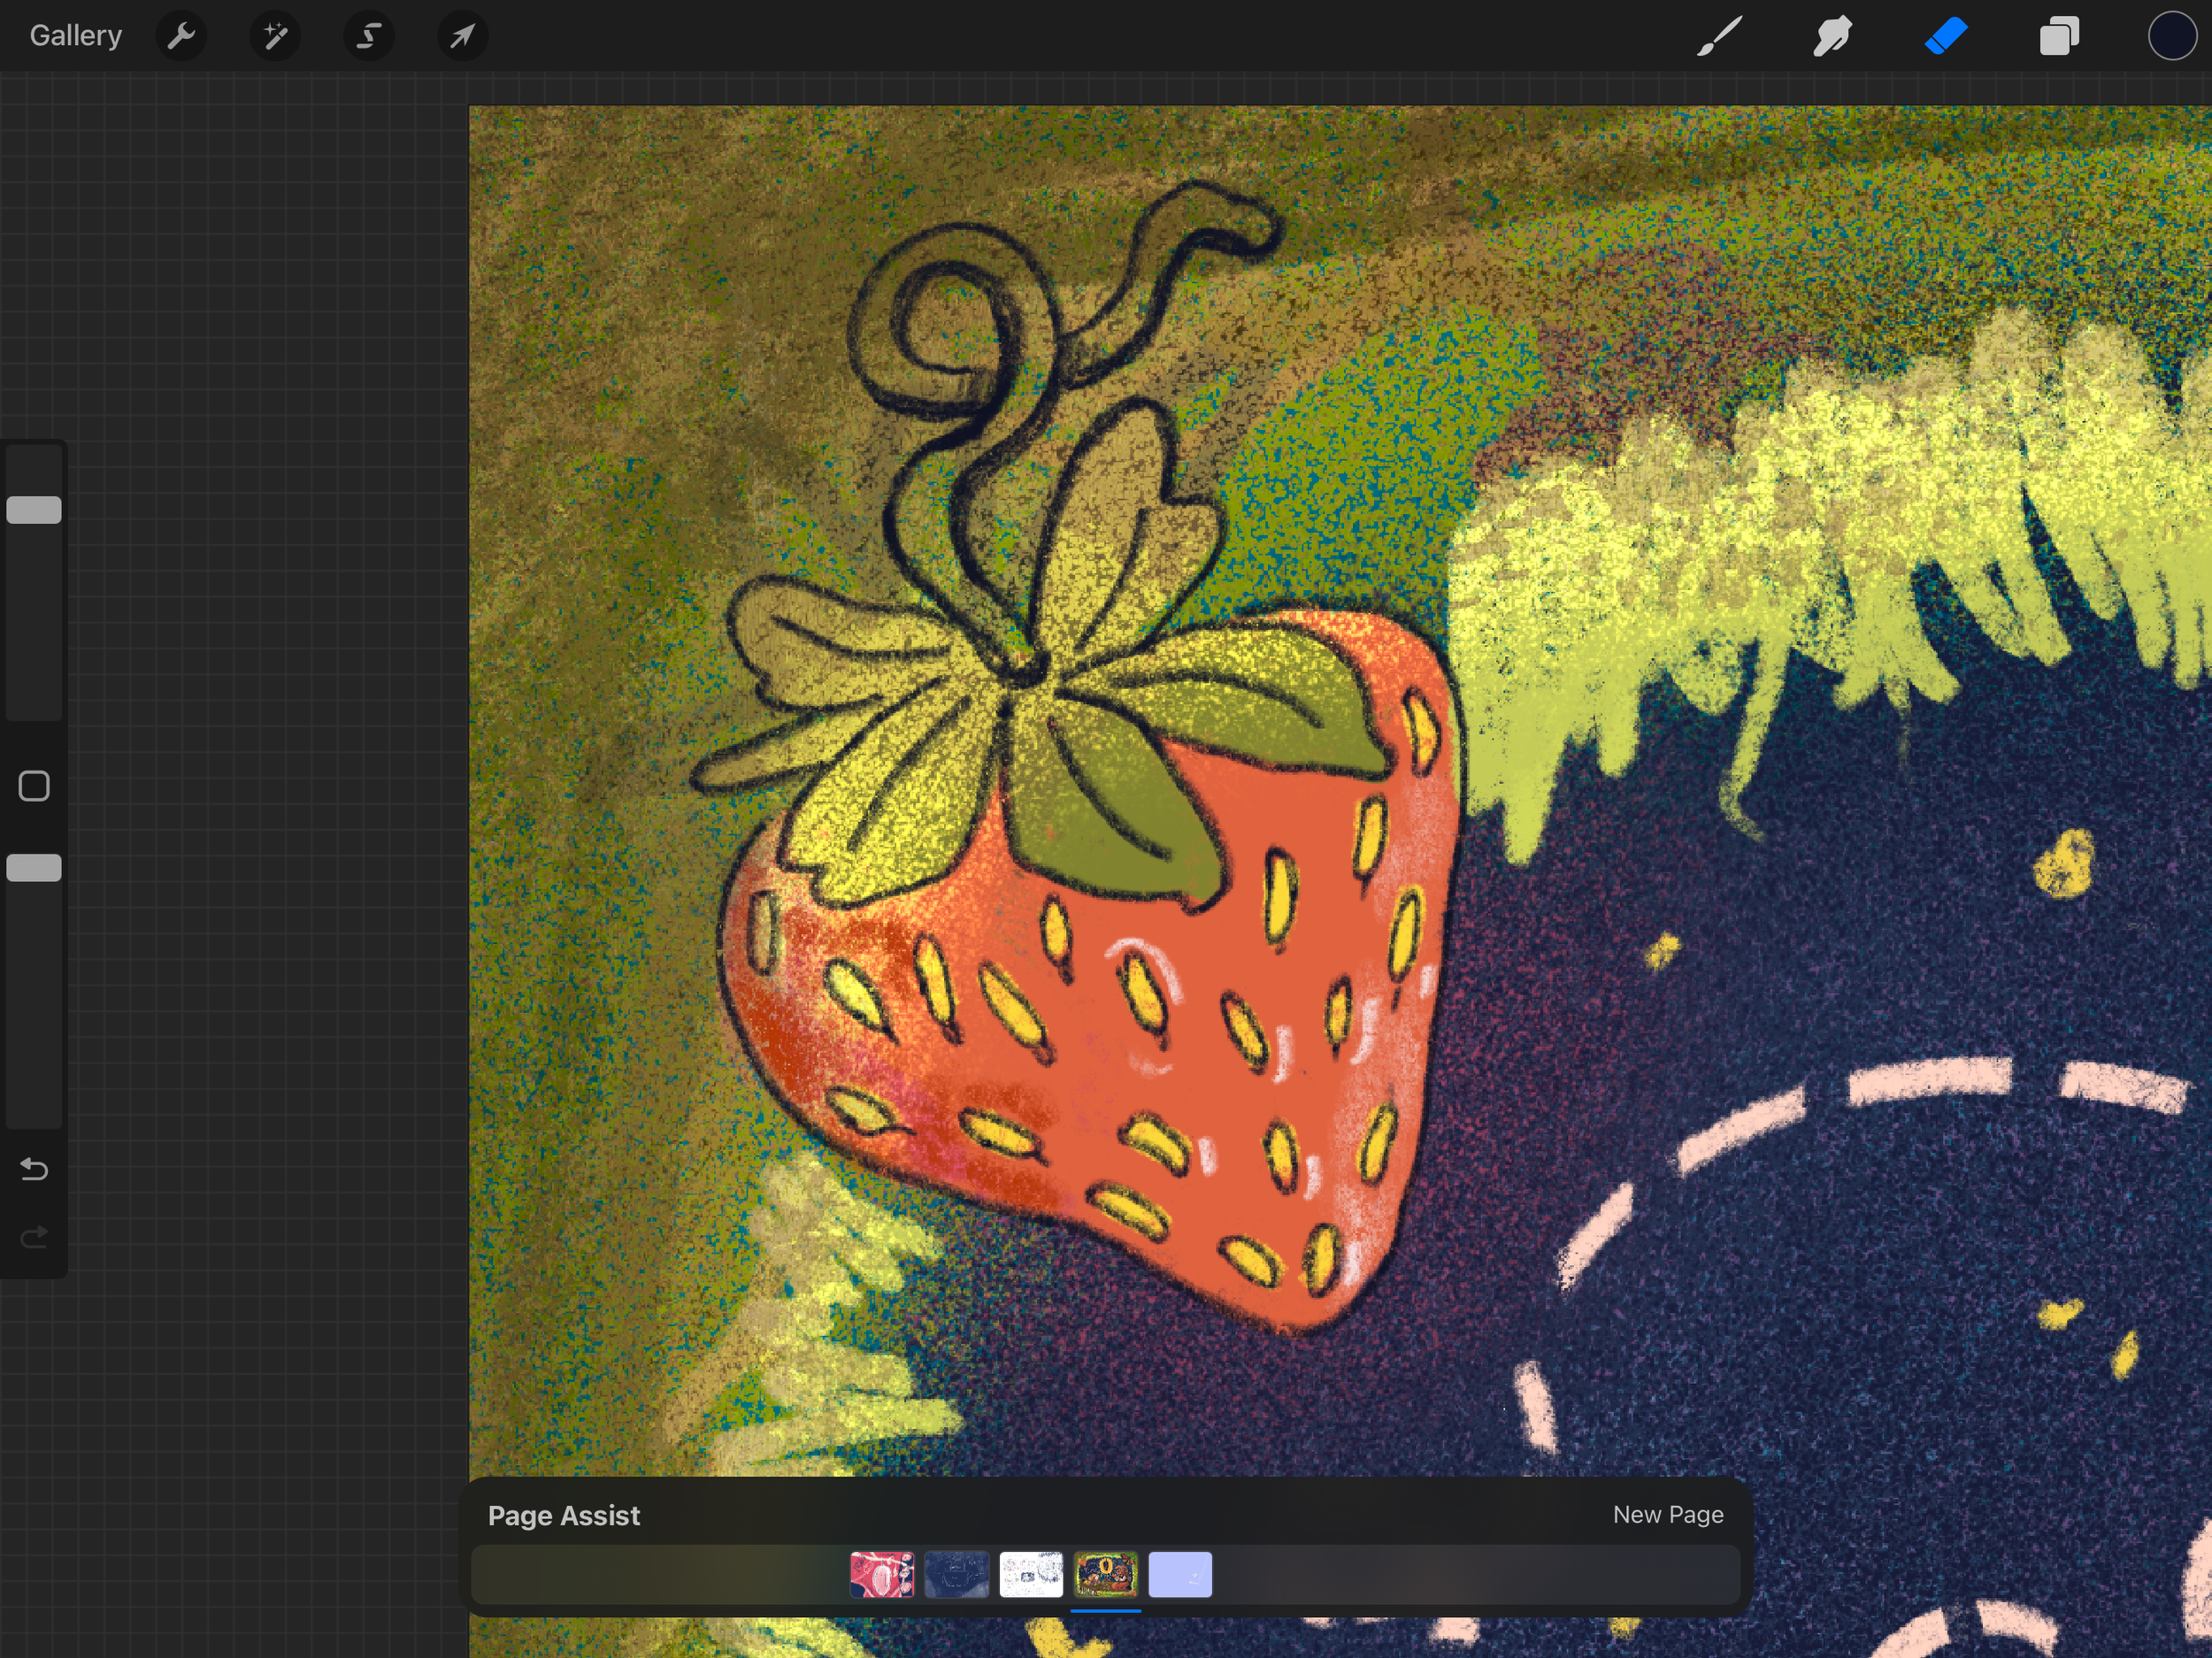
Task: Tap the blue Eraser tool
Action: (1946, 37)
